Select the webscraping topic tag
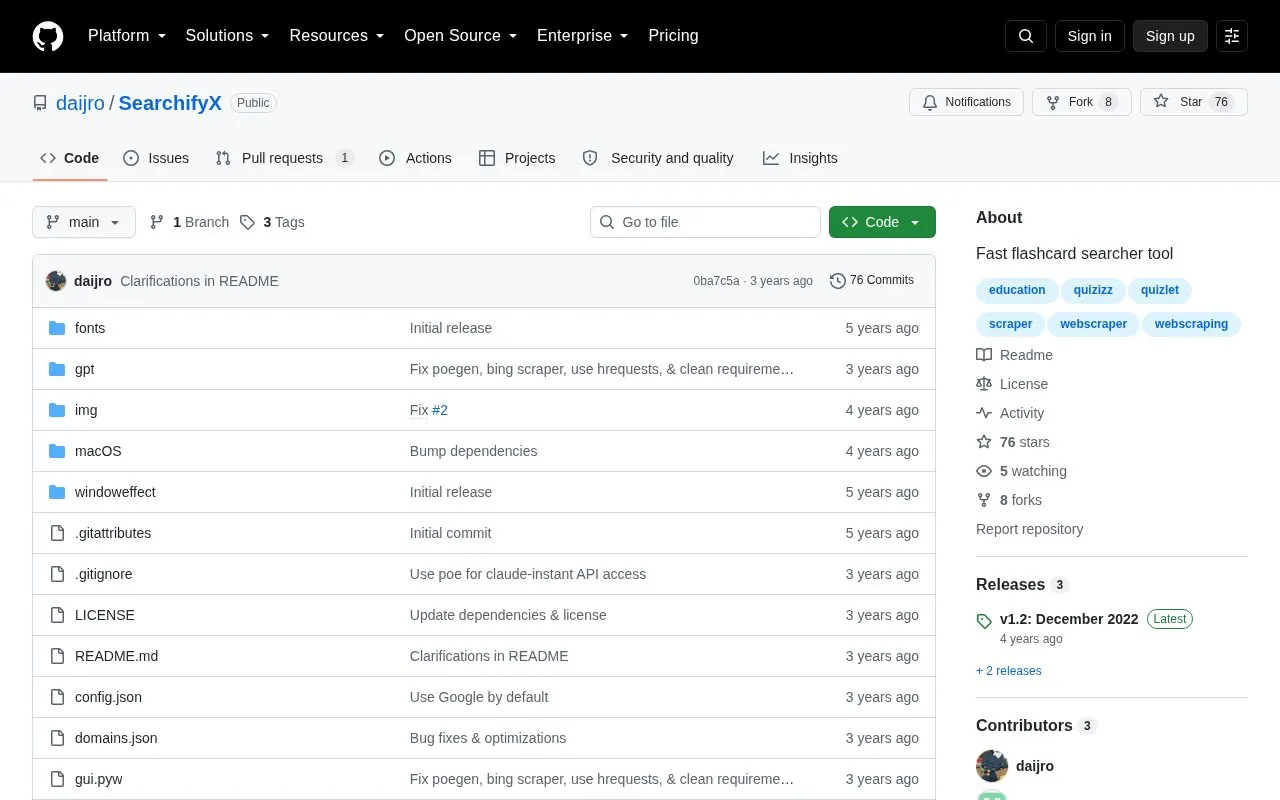Viewport: 1280px width, 800px height. tap(1191, 324)
